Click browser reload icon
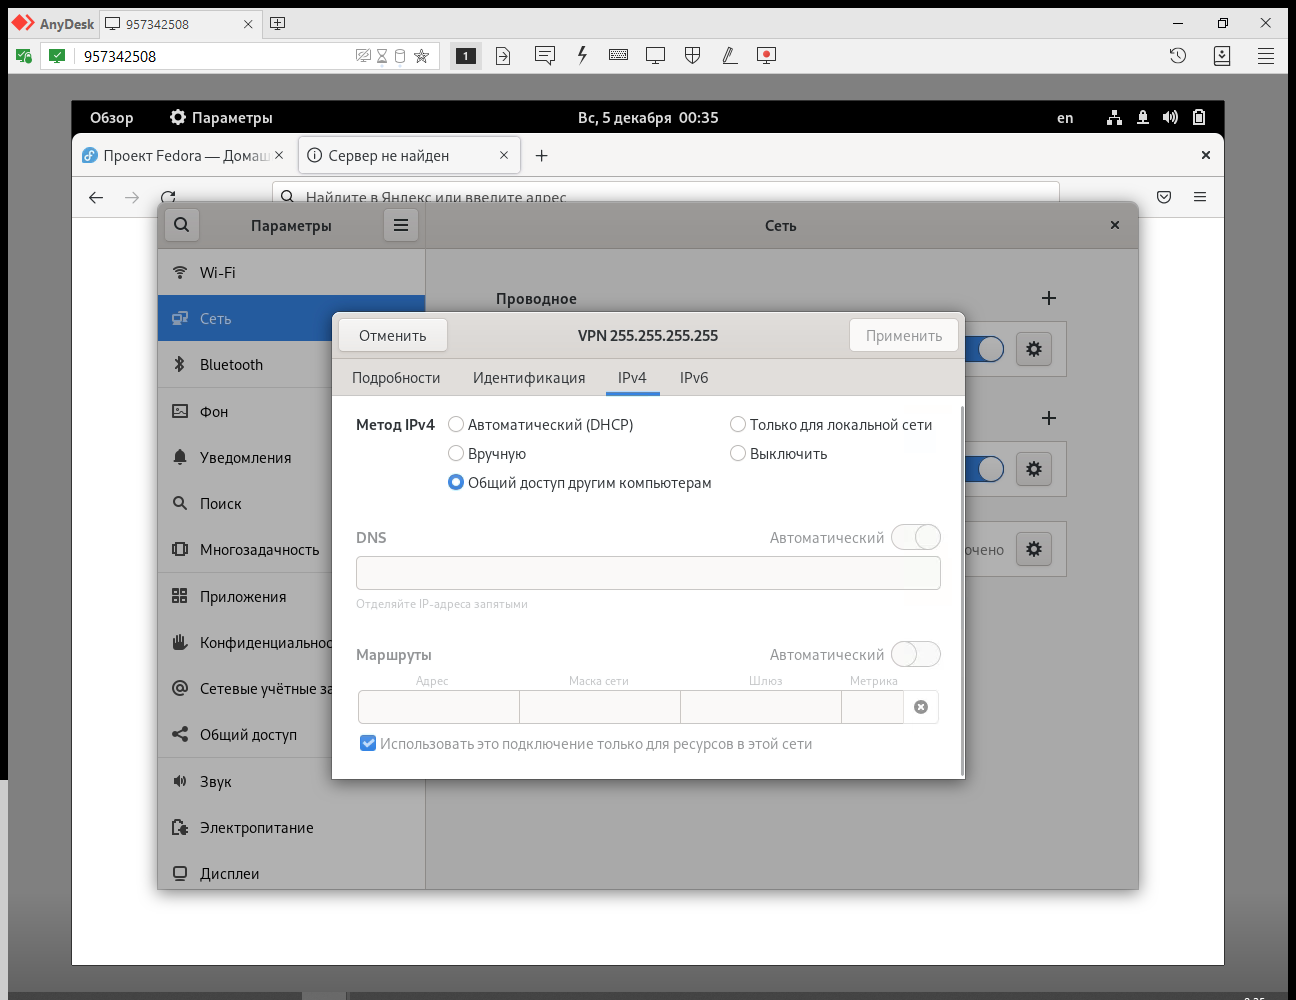 [168, 198]
